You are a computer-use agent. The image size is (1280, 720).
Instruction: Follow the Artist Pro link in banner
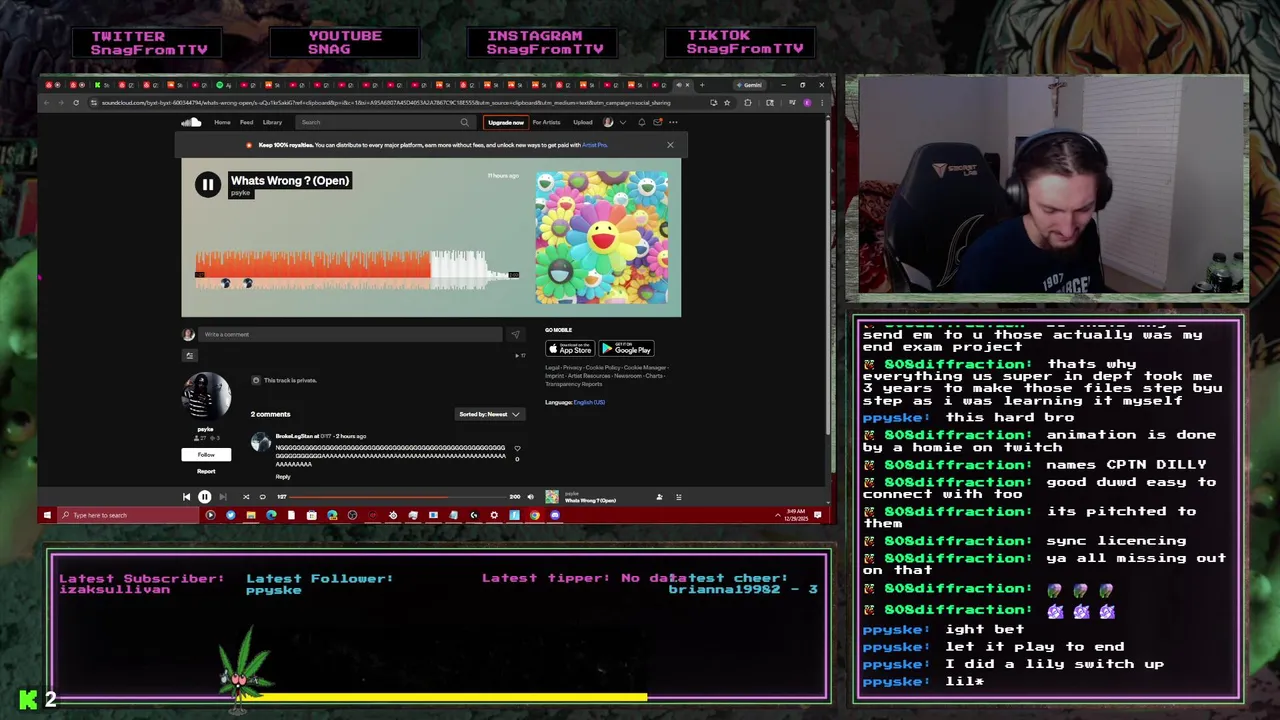coord(594,145)
